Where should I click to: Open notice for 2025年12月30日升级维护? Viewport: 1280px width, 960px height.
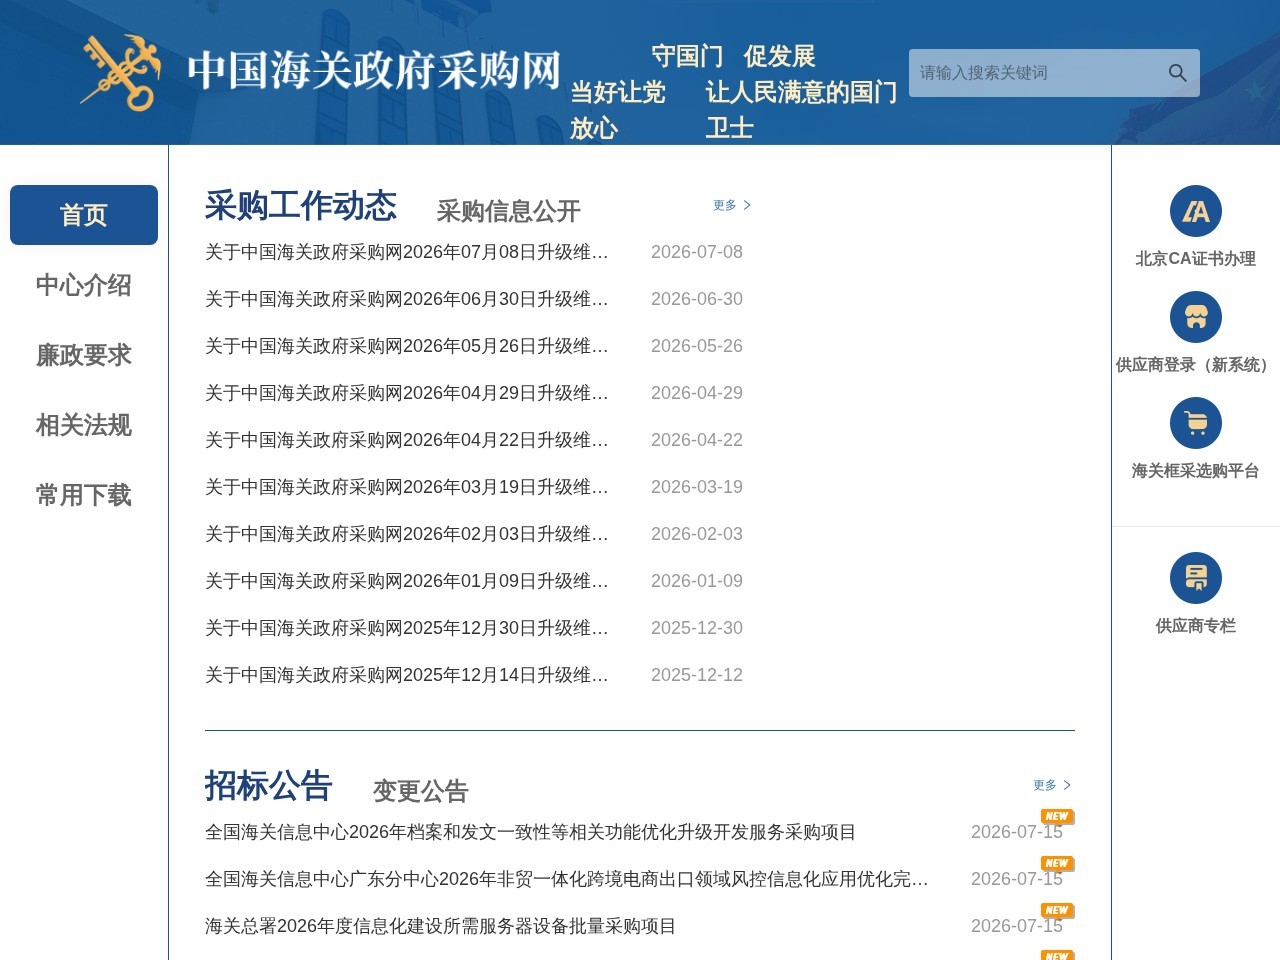point(407,628)
